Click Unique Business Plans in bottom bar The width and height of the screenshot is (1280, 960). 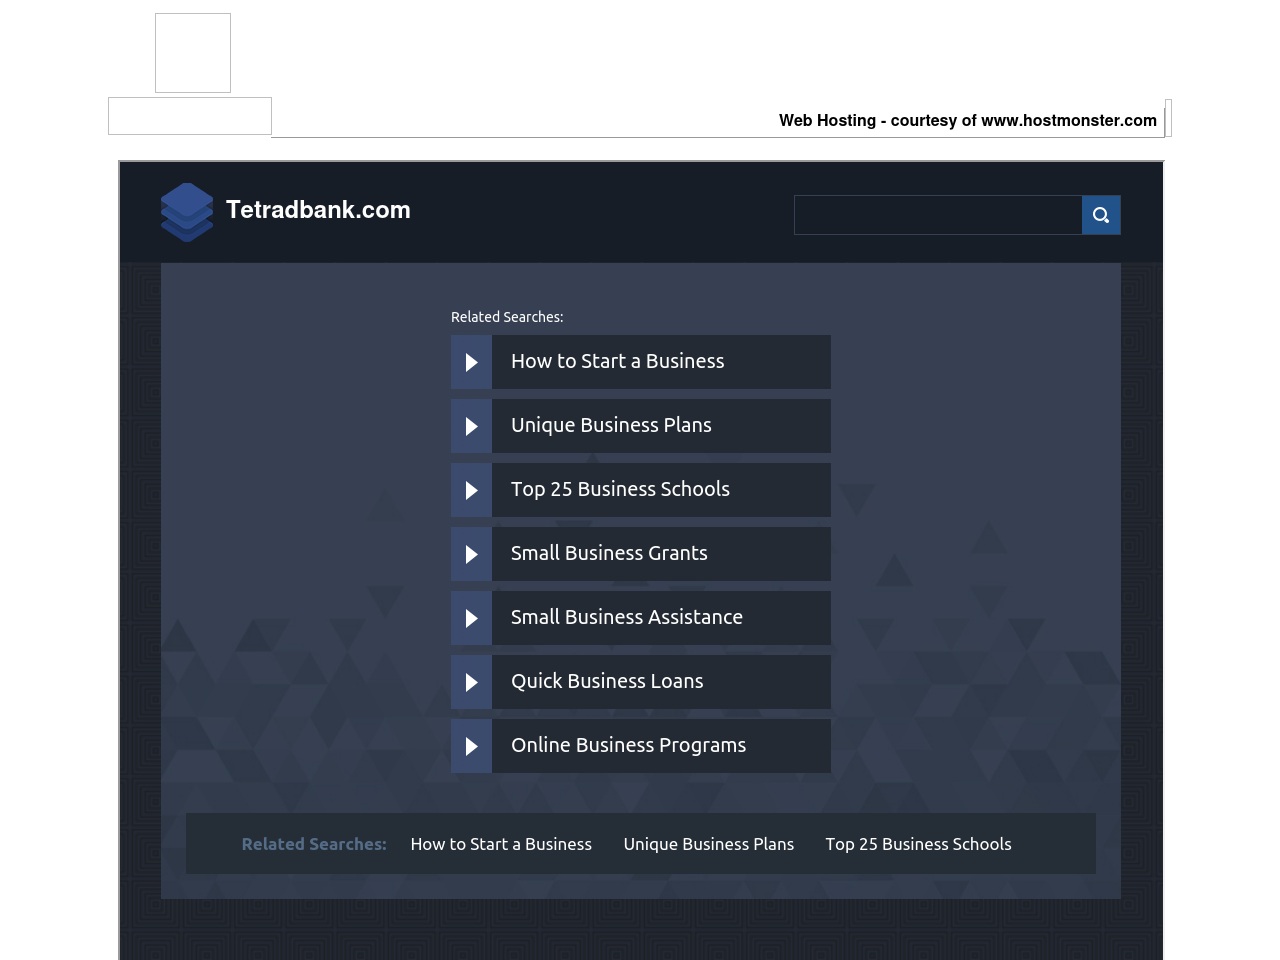pos(708,844)
